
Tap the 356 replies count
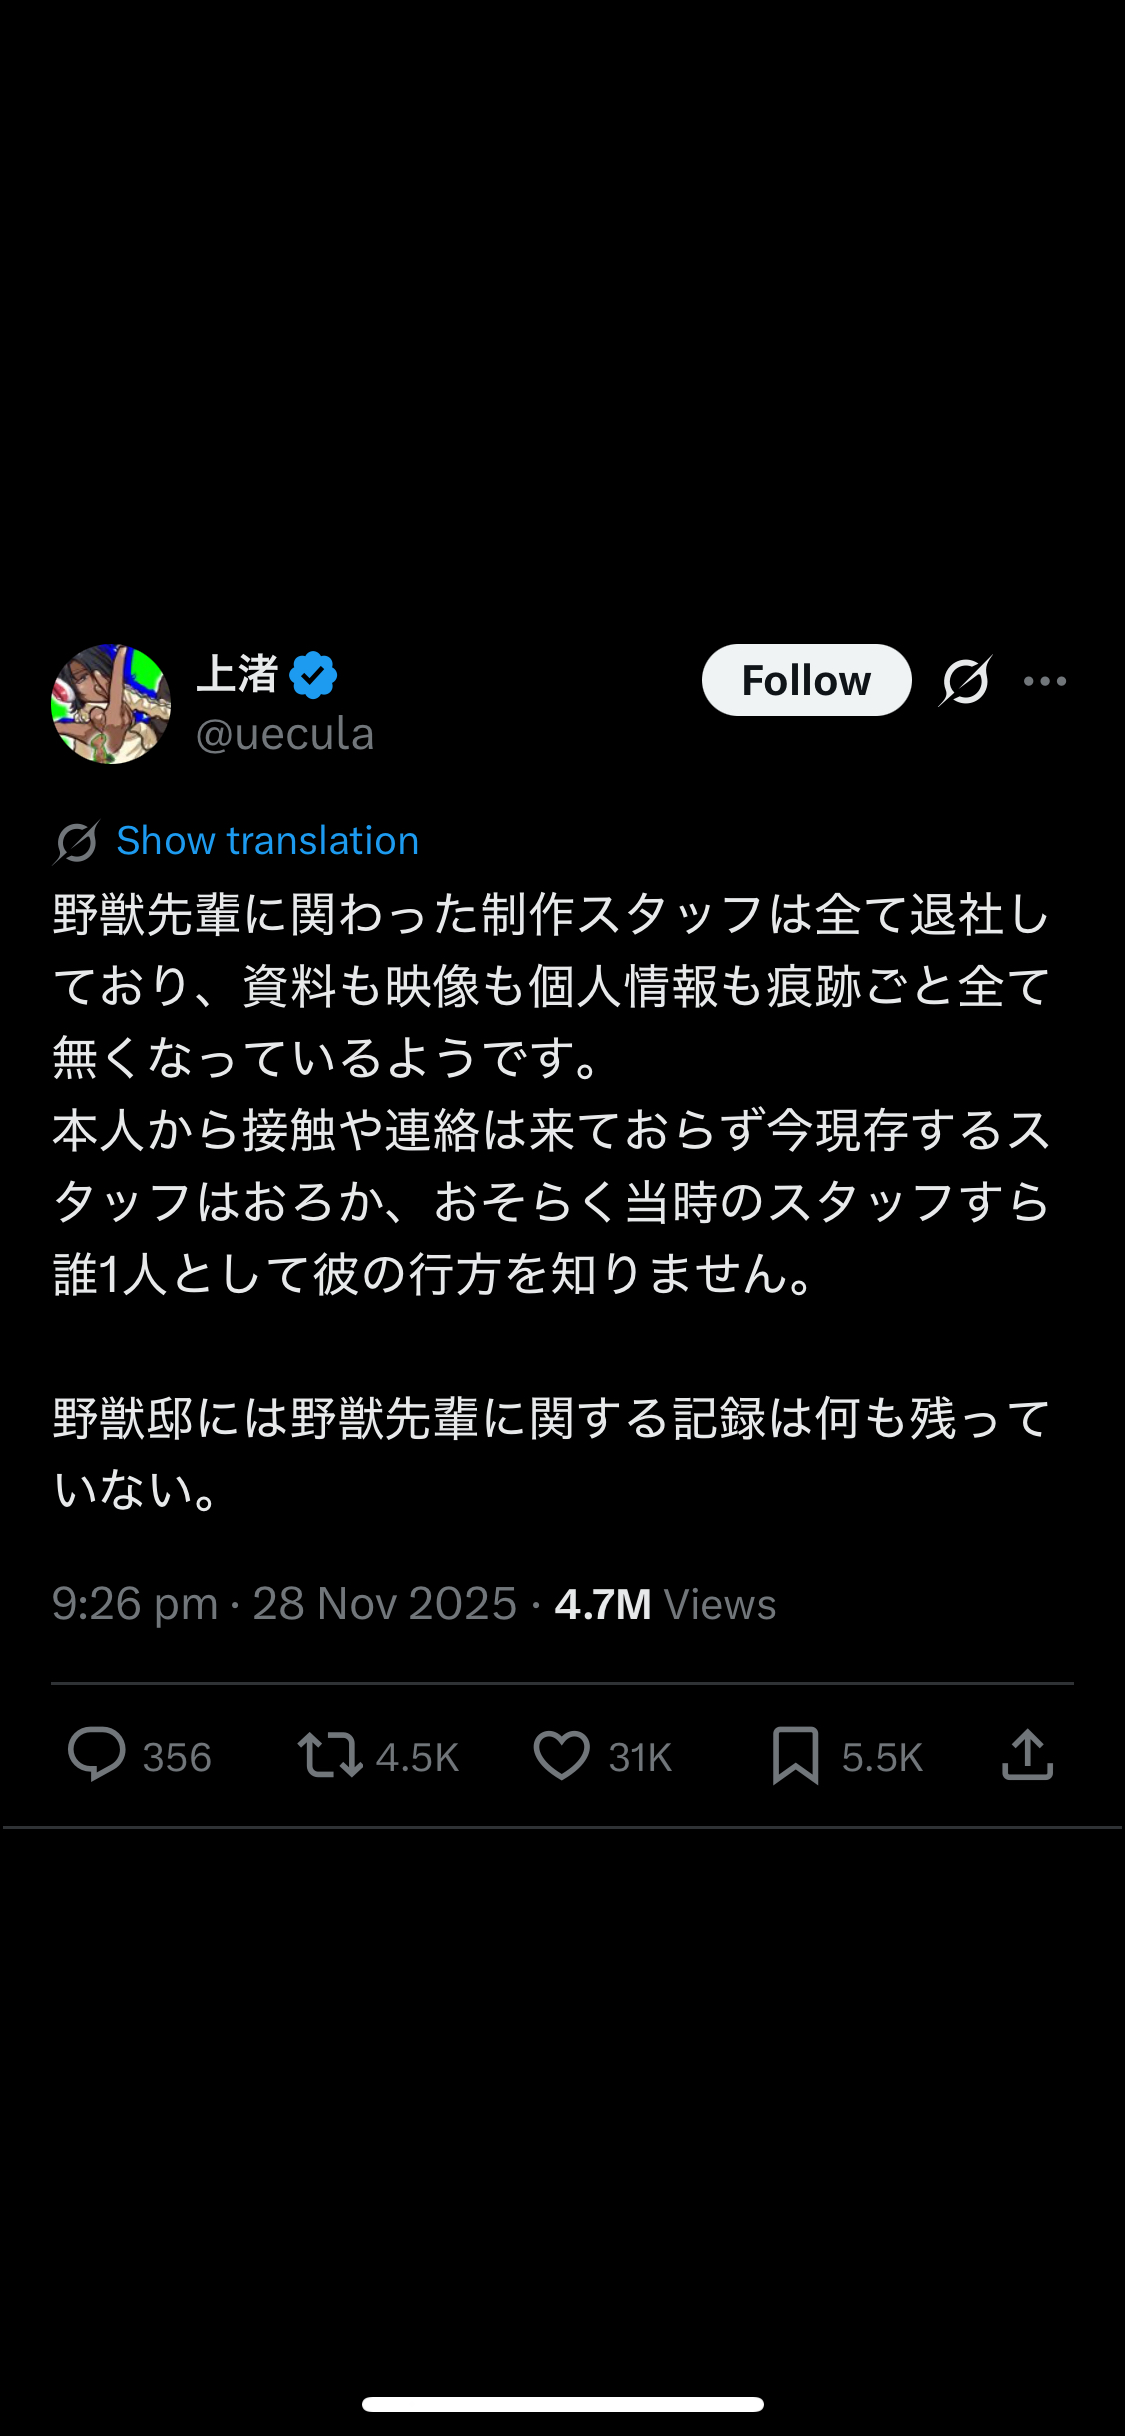point(177,1757)
